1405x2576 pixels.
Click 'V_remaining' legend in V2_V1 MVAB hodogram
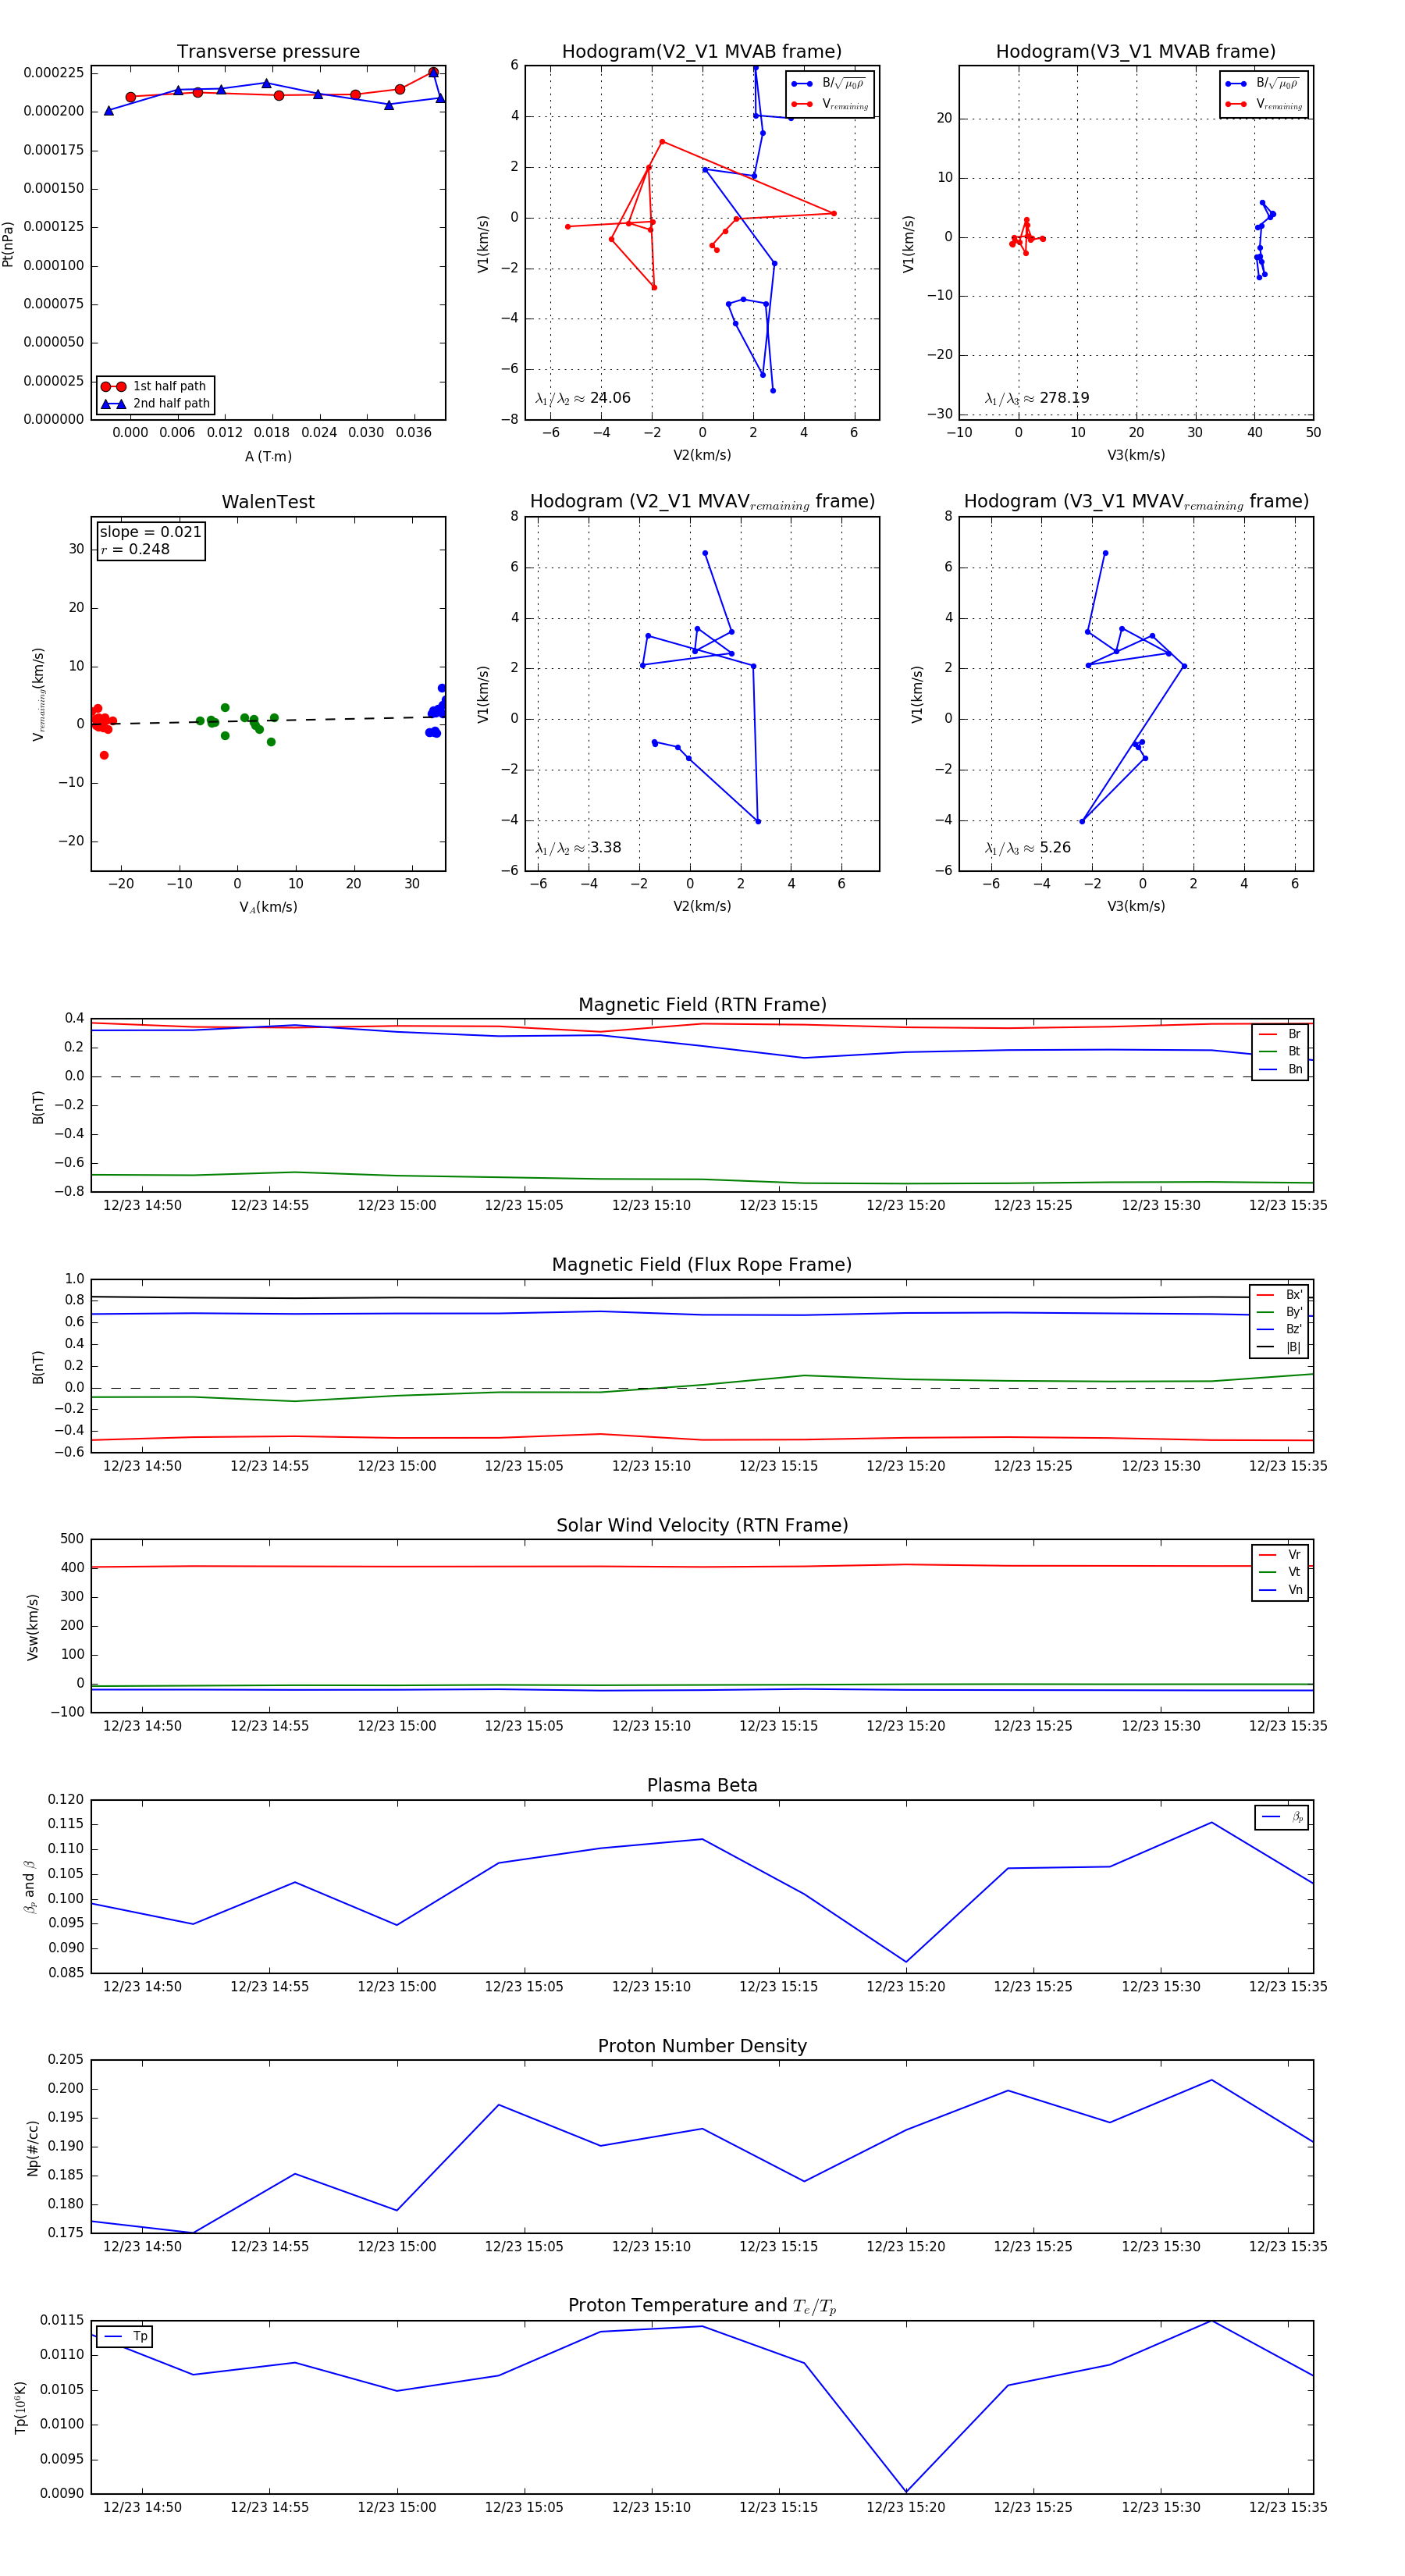click(x=830, y=104)
